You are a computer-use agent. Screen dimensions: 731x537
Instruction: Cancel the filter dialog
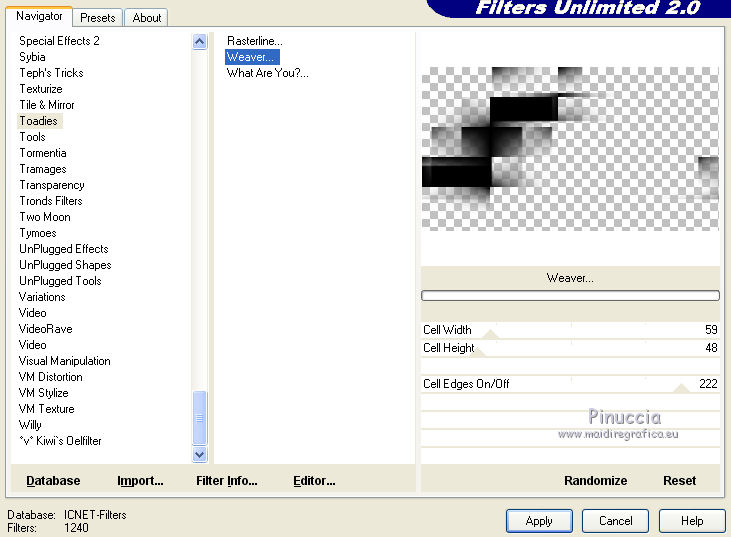tap(615, 521)
